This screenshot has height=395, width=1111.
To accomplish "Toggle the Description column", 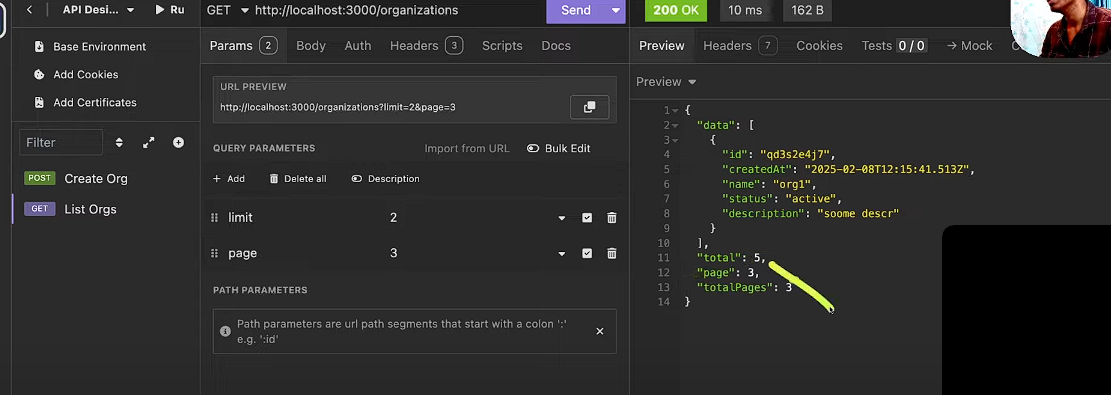I will point(385,179).
